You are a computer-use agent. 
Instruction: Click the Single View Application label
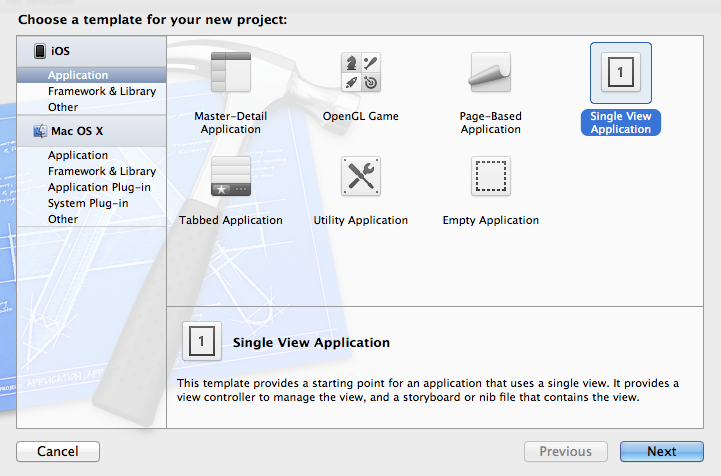coord(620,123)
